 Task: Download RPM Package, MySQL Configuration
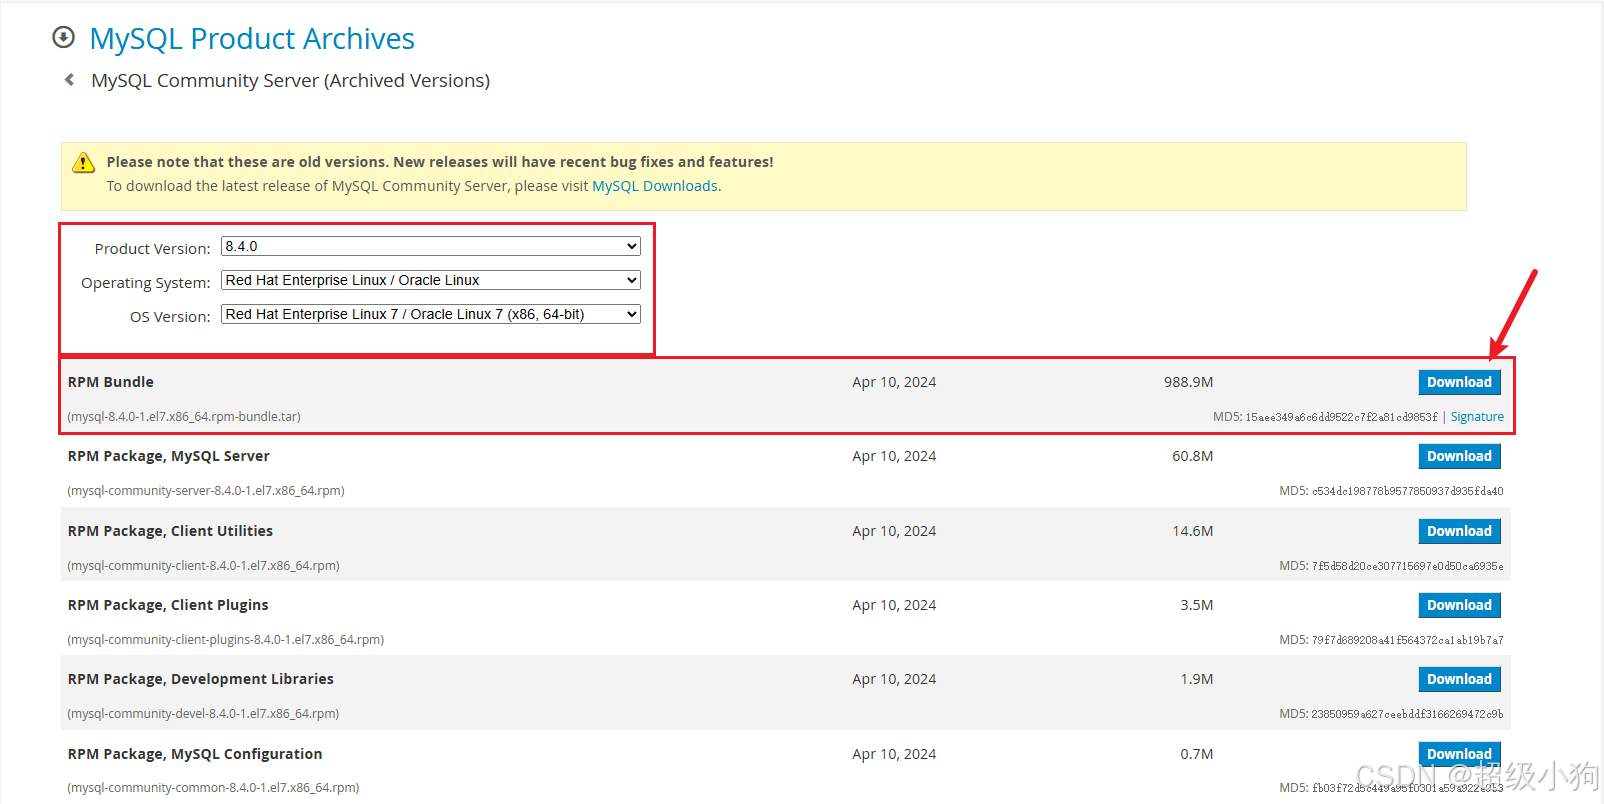(x=1459, y=754)
